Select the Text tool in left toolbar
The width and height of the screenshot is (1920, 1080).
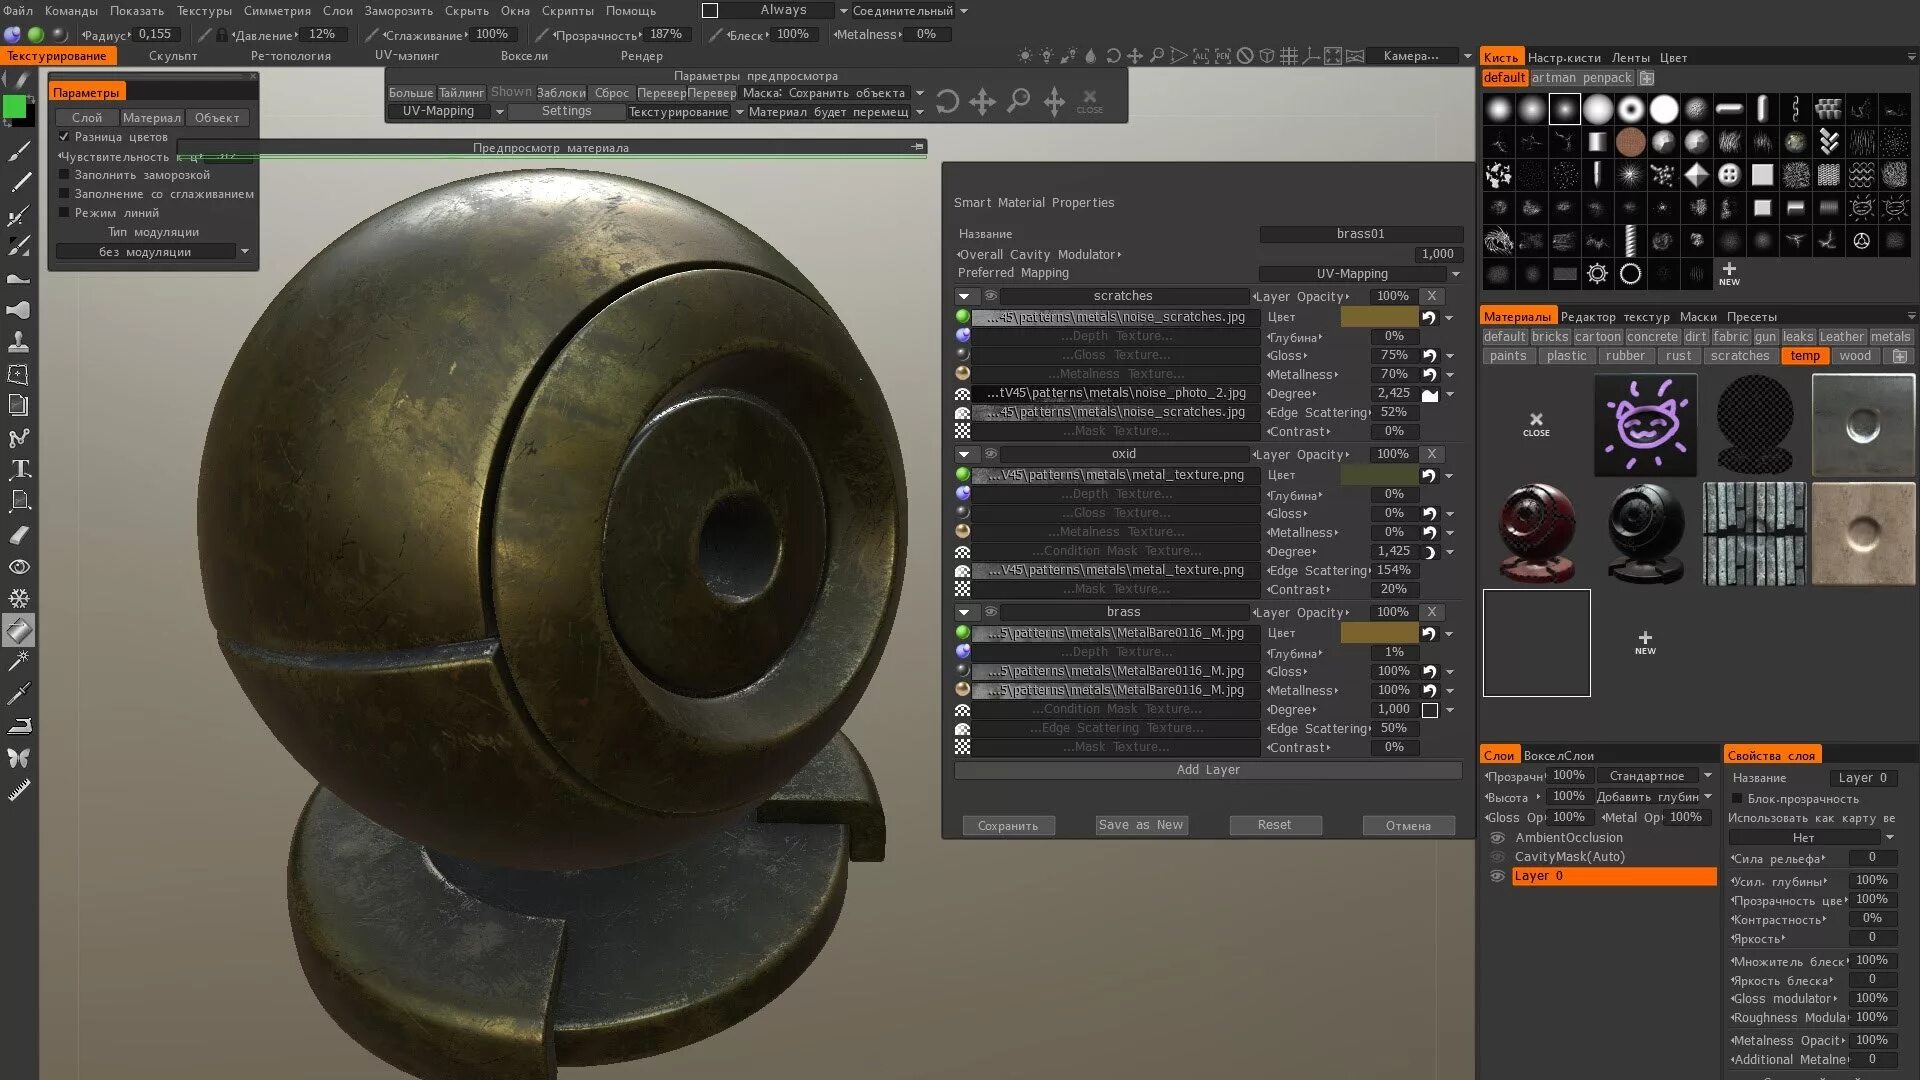click(19, 469)
